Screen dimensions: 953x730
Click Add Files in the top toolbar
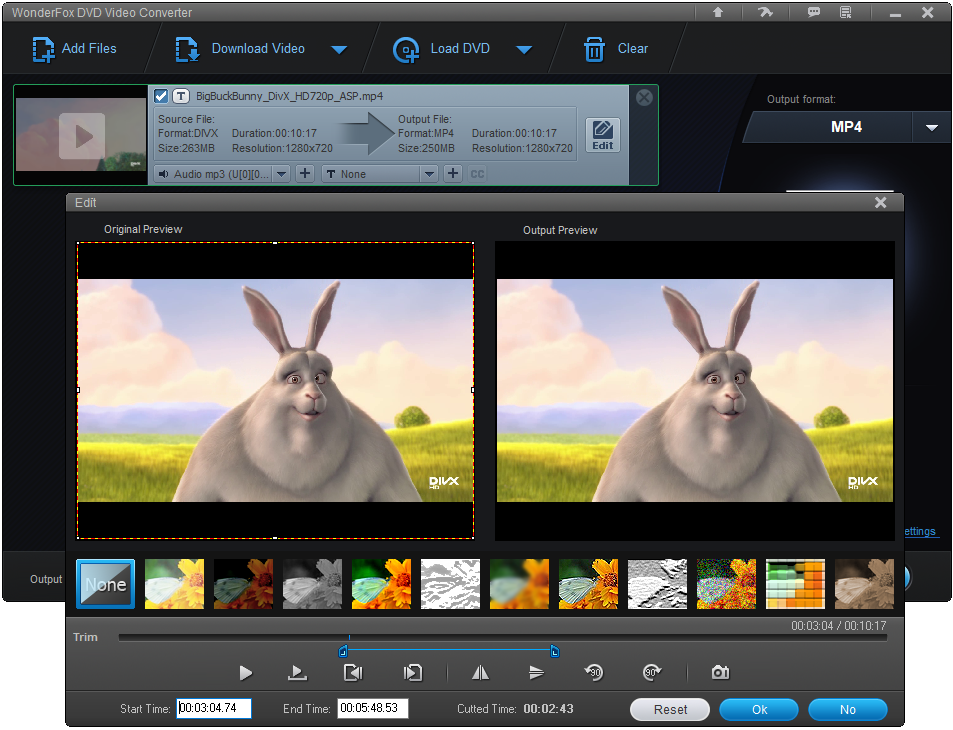tap(75, 48)
